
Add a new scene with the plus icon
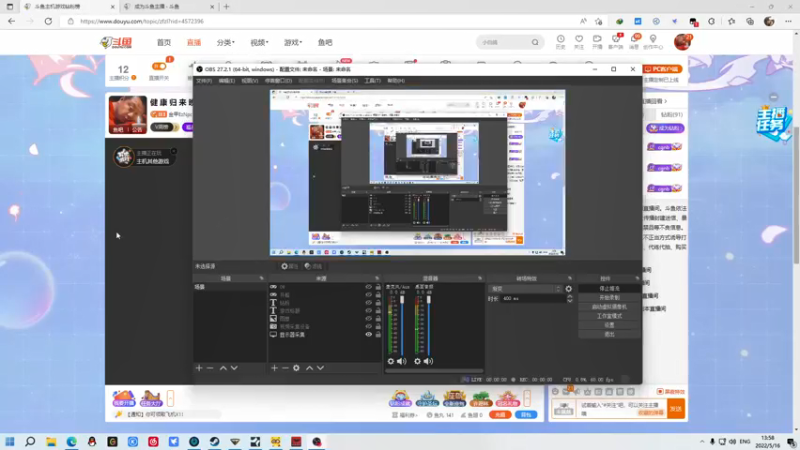pyautogui.click(x=199, y=368)
